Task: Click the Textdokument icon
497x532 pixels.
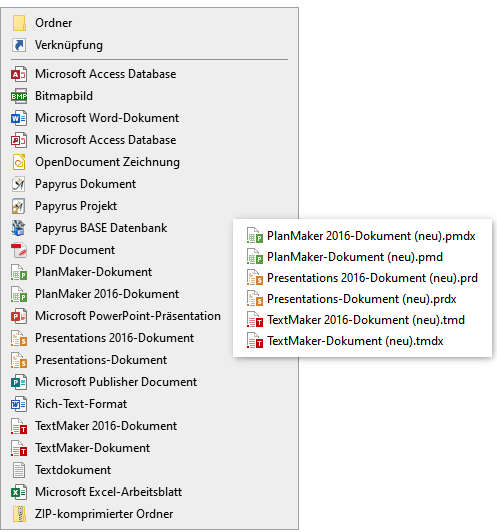Action: [x=19, y=470]
